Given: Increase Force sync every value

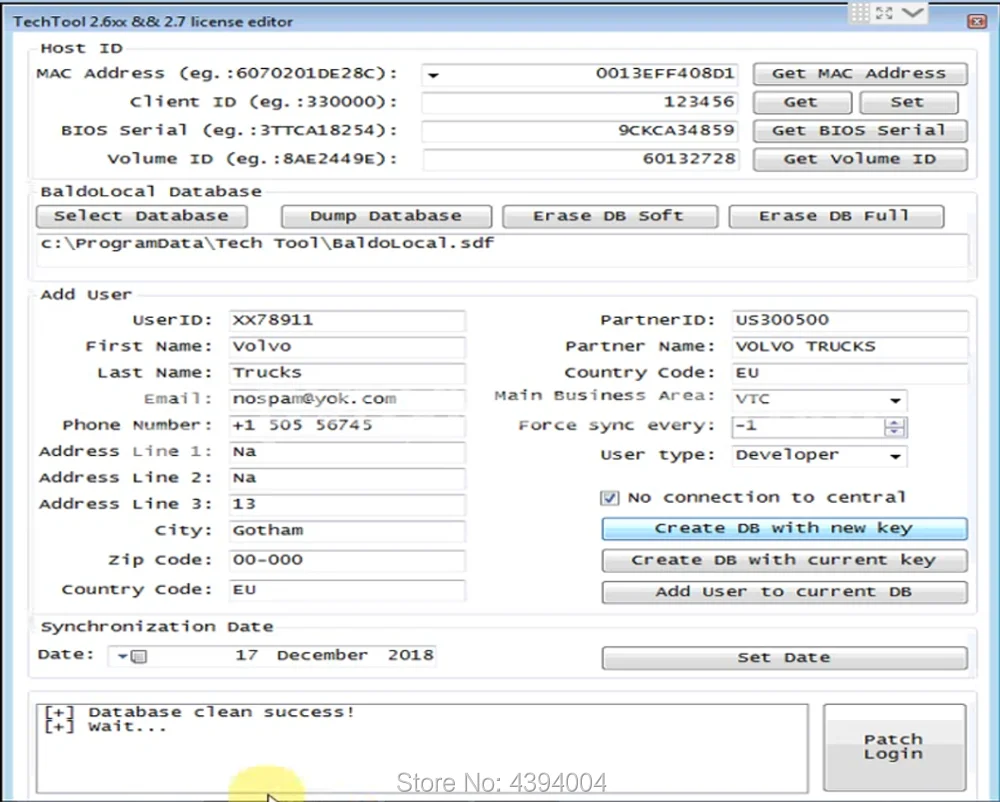Looking at the screenshot, I should pyautogui.click(x=895, y=423).
